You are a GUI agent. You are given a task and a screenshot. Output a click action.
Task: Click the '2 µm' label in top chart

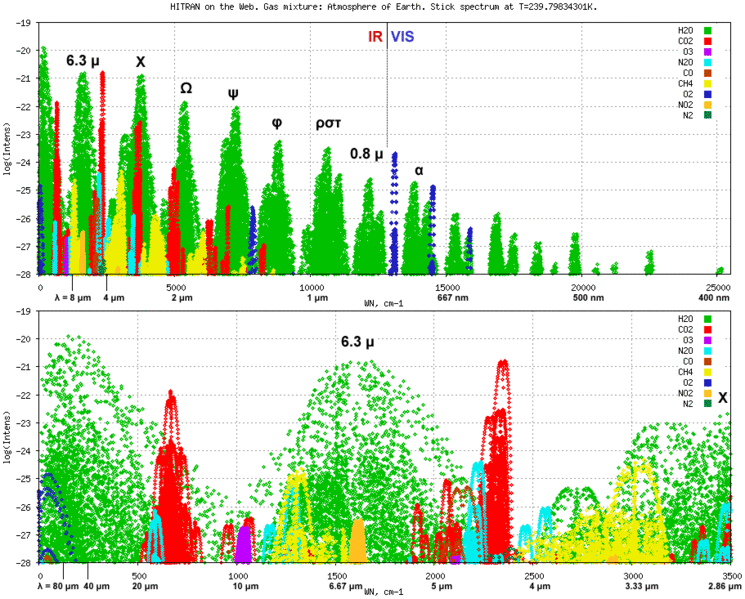(x=182, y=298)
